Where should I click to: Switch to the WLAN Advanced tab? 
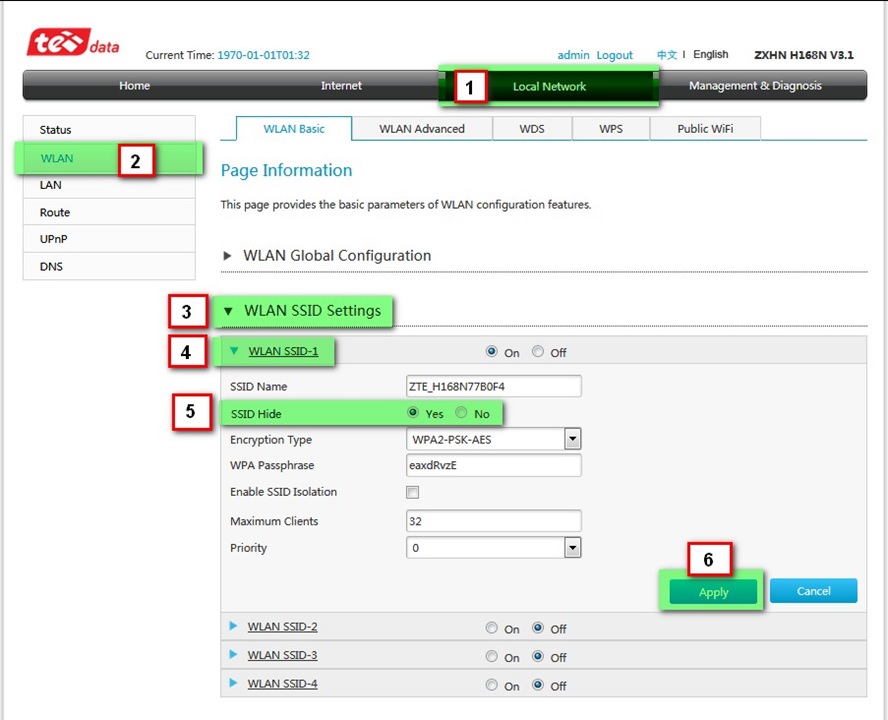421,129
